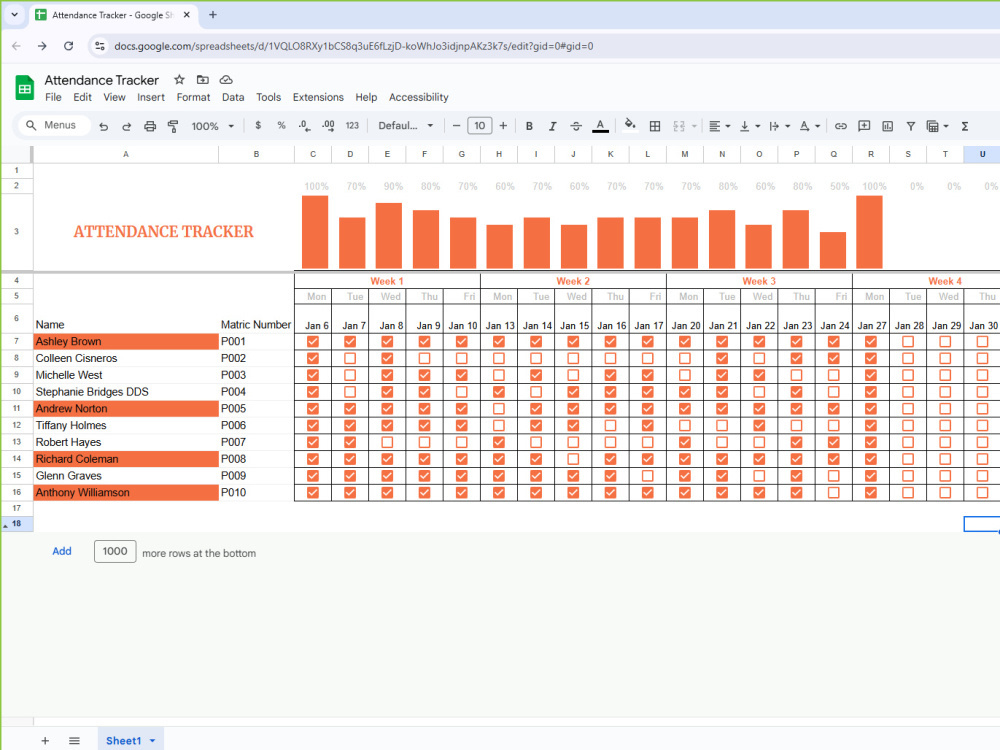Click the font size 10 field
The width and height of the screenshot is (1000, 750).
pyautogui.click(x=480, y=126)
